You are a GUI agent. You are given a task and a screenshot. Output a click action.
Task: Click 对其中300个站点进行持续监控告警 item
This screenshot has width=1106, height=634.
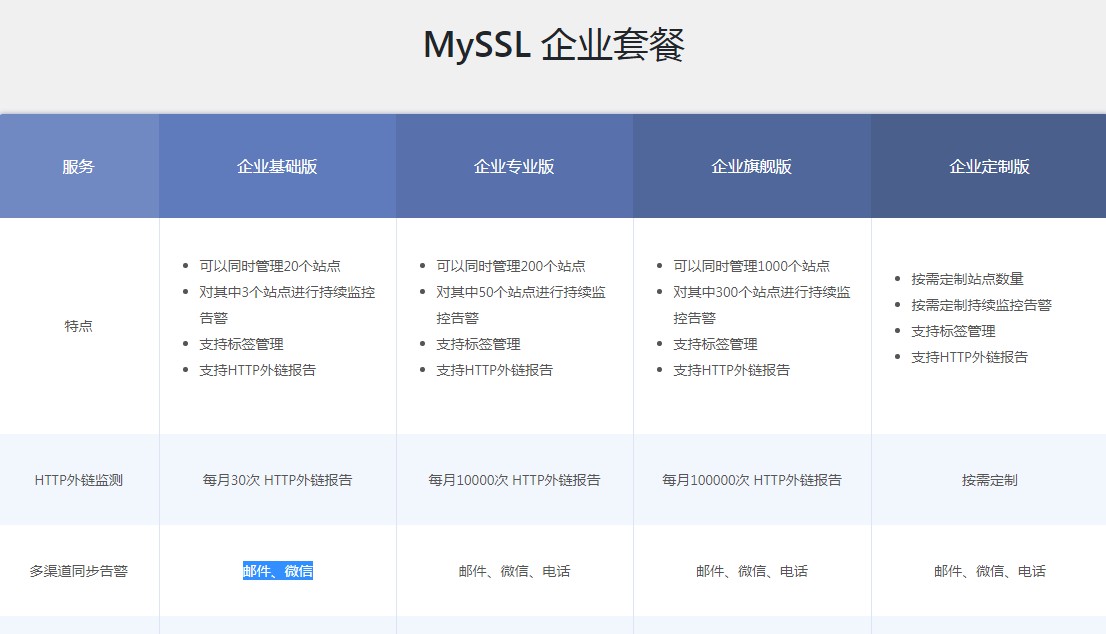762,305
